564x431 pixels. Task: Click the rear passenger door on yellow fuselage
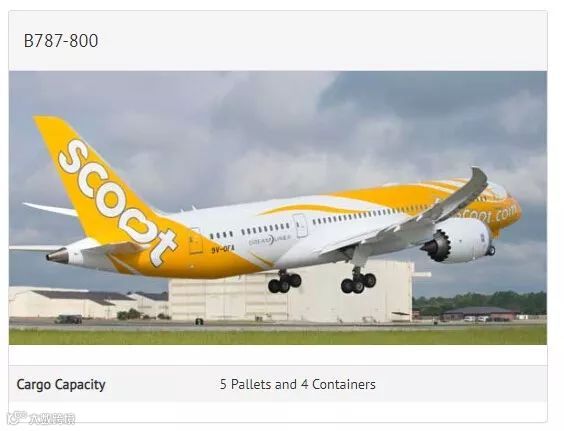tap(195, 241)
